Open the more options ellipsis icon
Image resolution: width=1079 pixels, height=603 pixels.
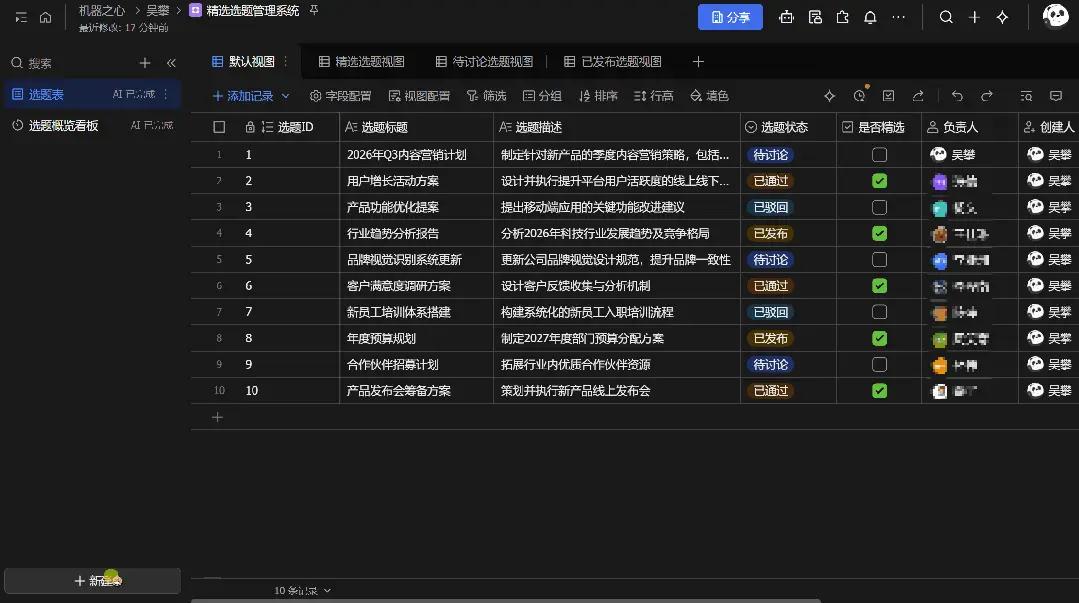(899, 17)
